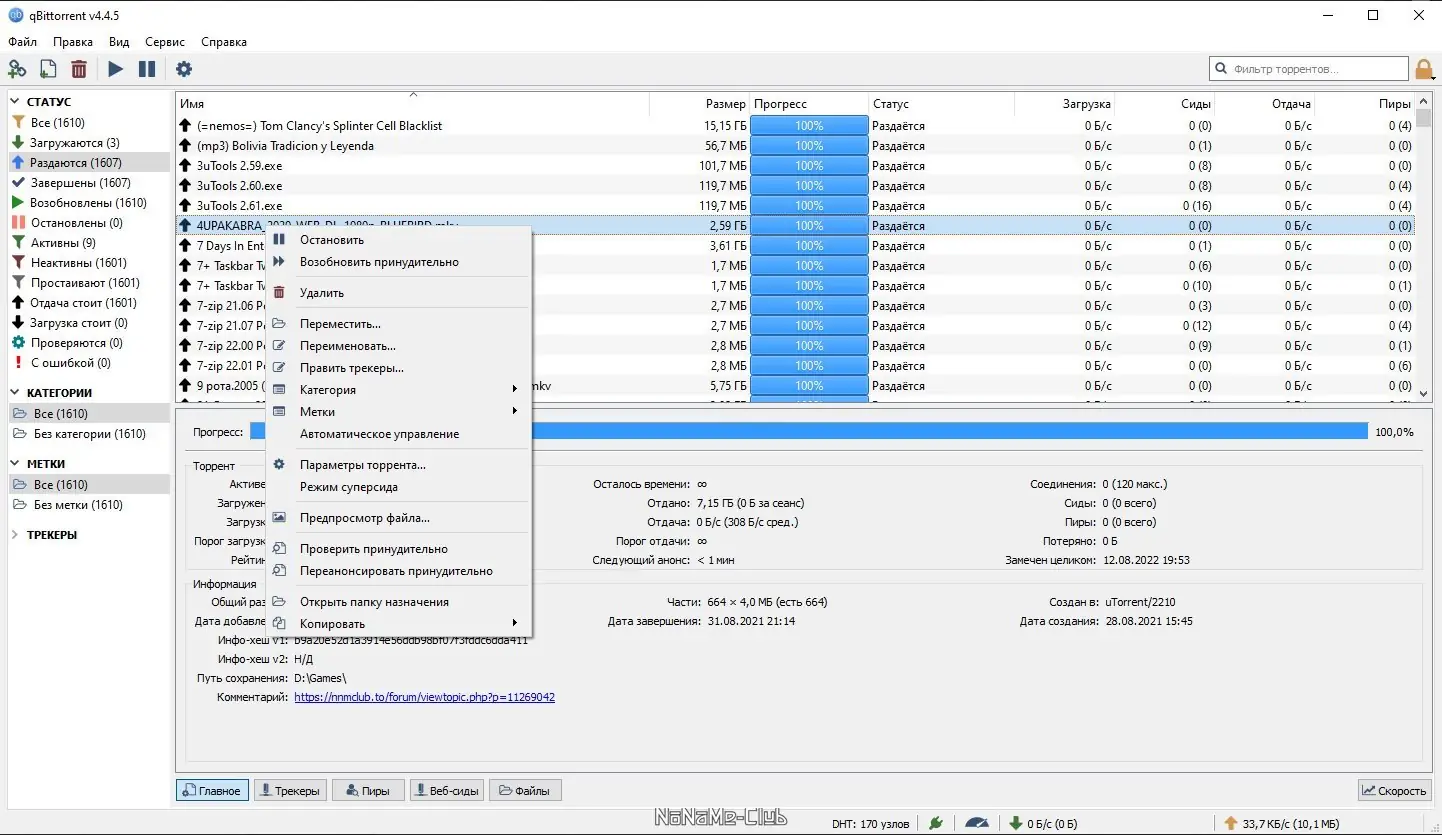Choose Проверить принудительно in context menu
This screenshot has height=835, width=1442.
tap(398, 549)
